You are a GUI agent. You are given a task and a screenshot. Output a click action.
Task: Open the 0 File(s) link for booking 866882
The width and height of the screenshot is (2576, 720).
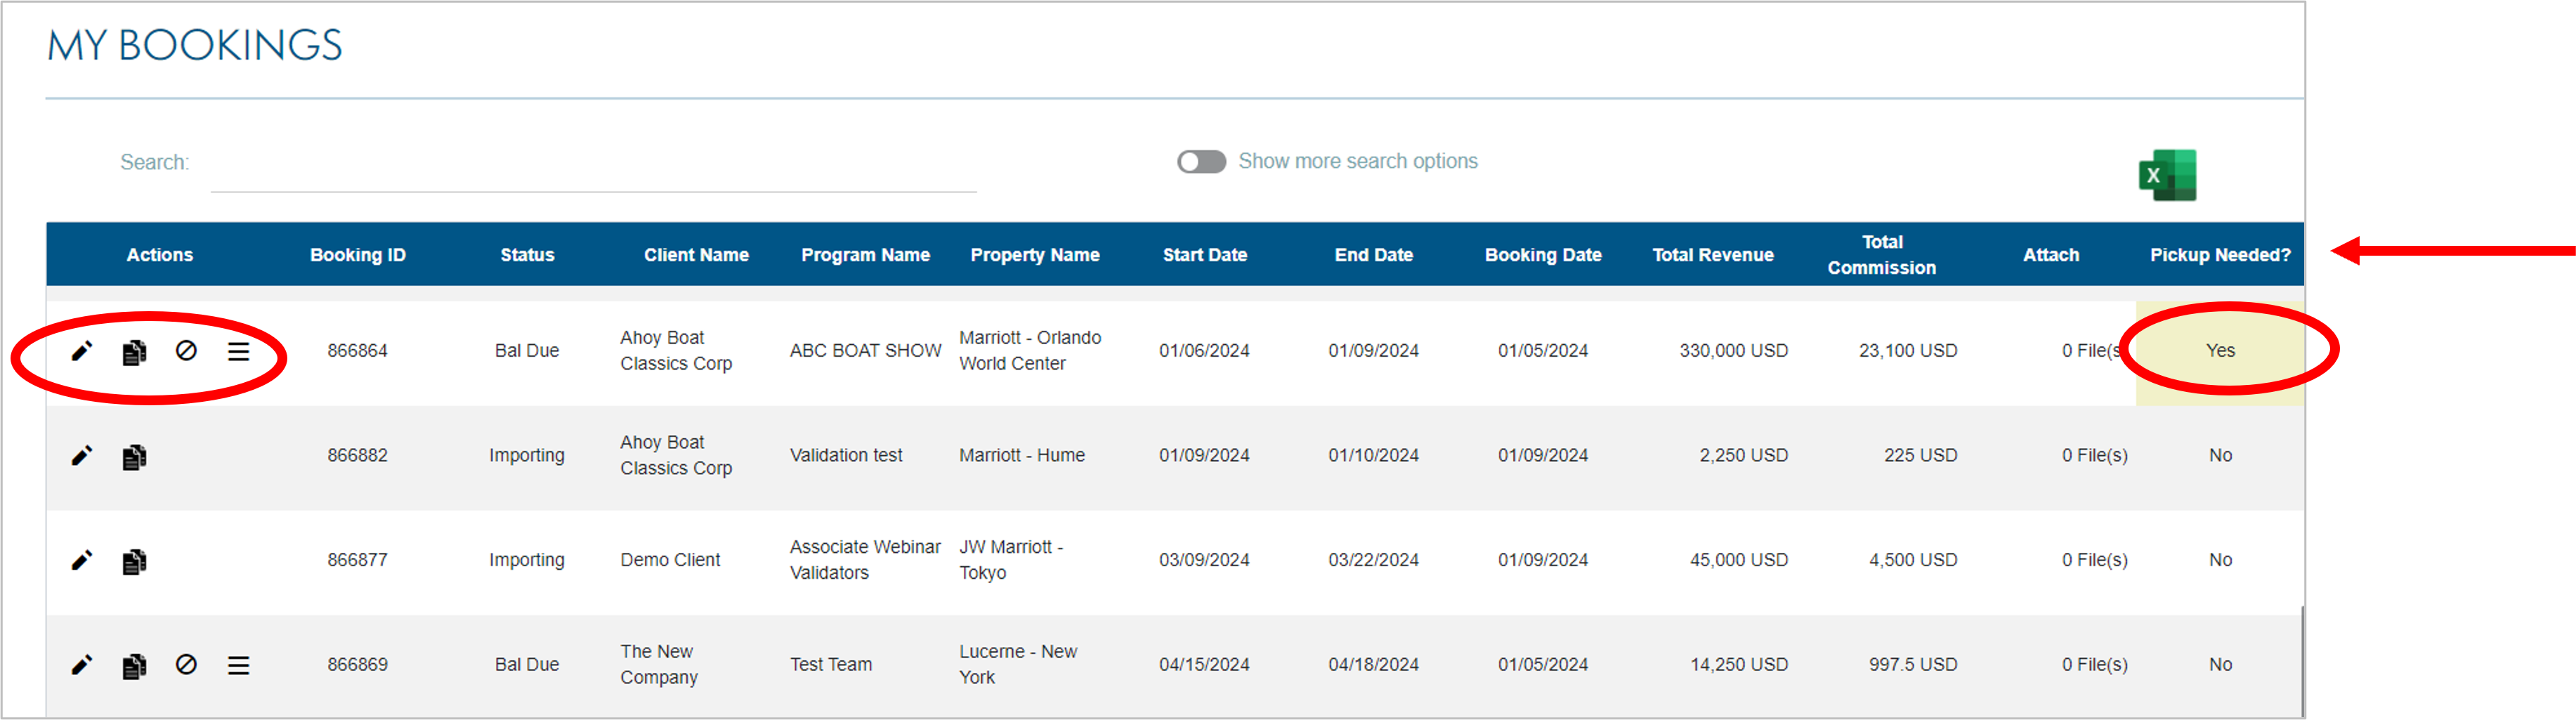(x=2094, y=456)
